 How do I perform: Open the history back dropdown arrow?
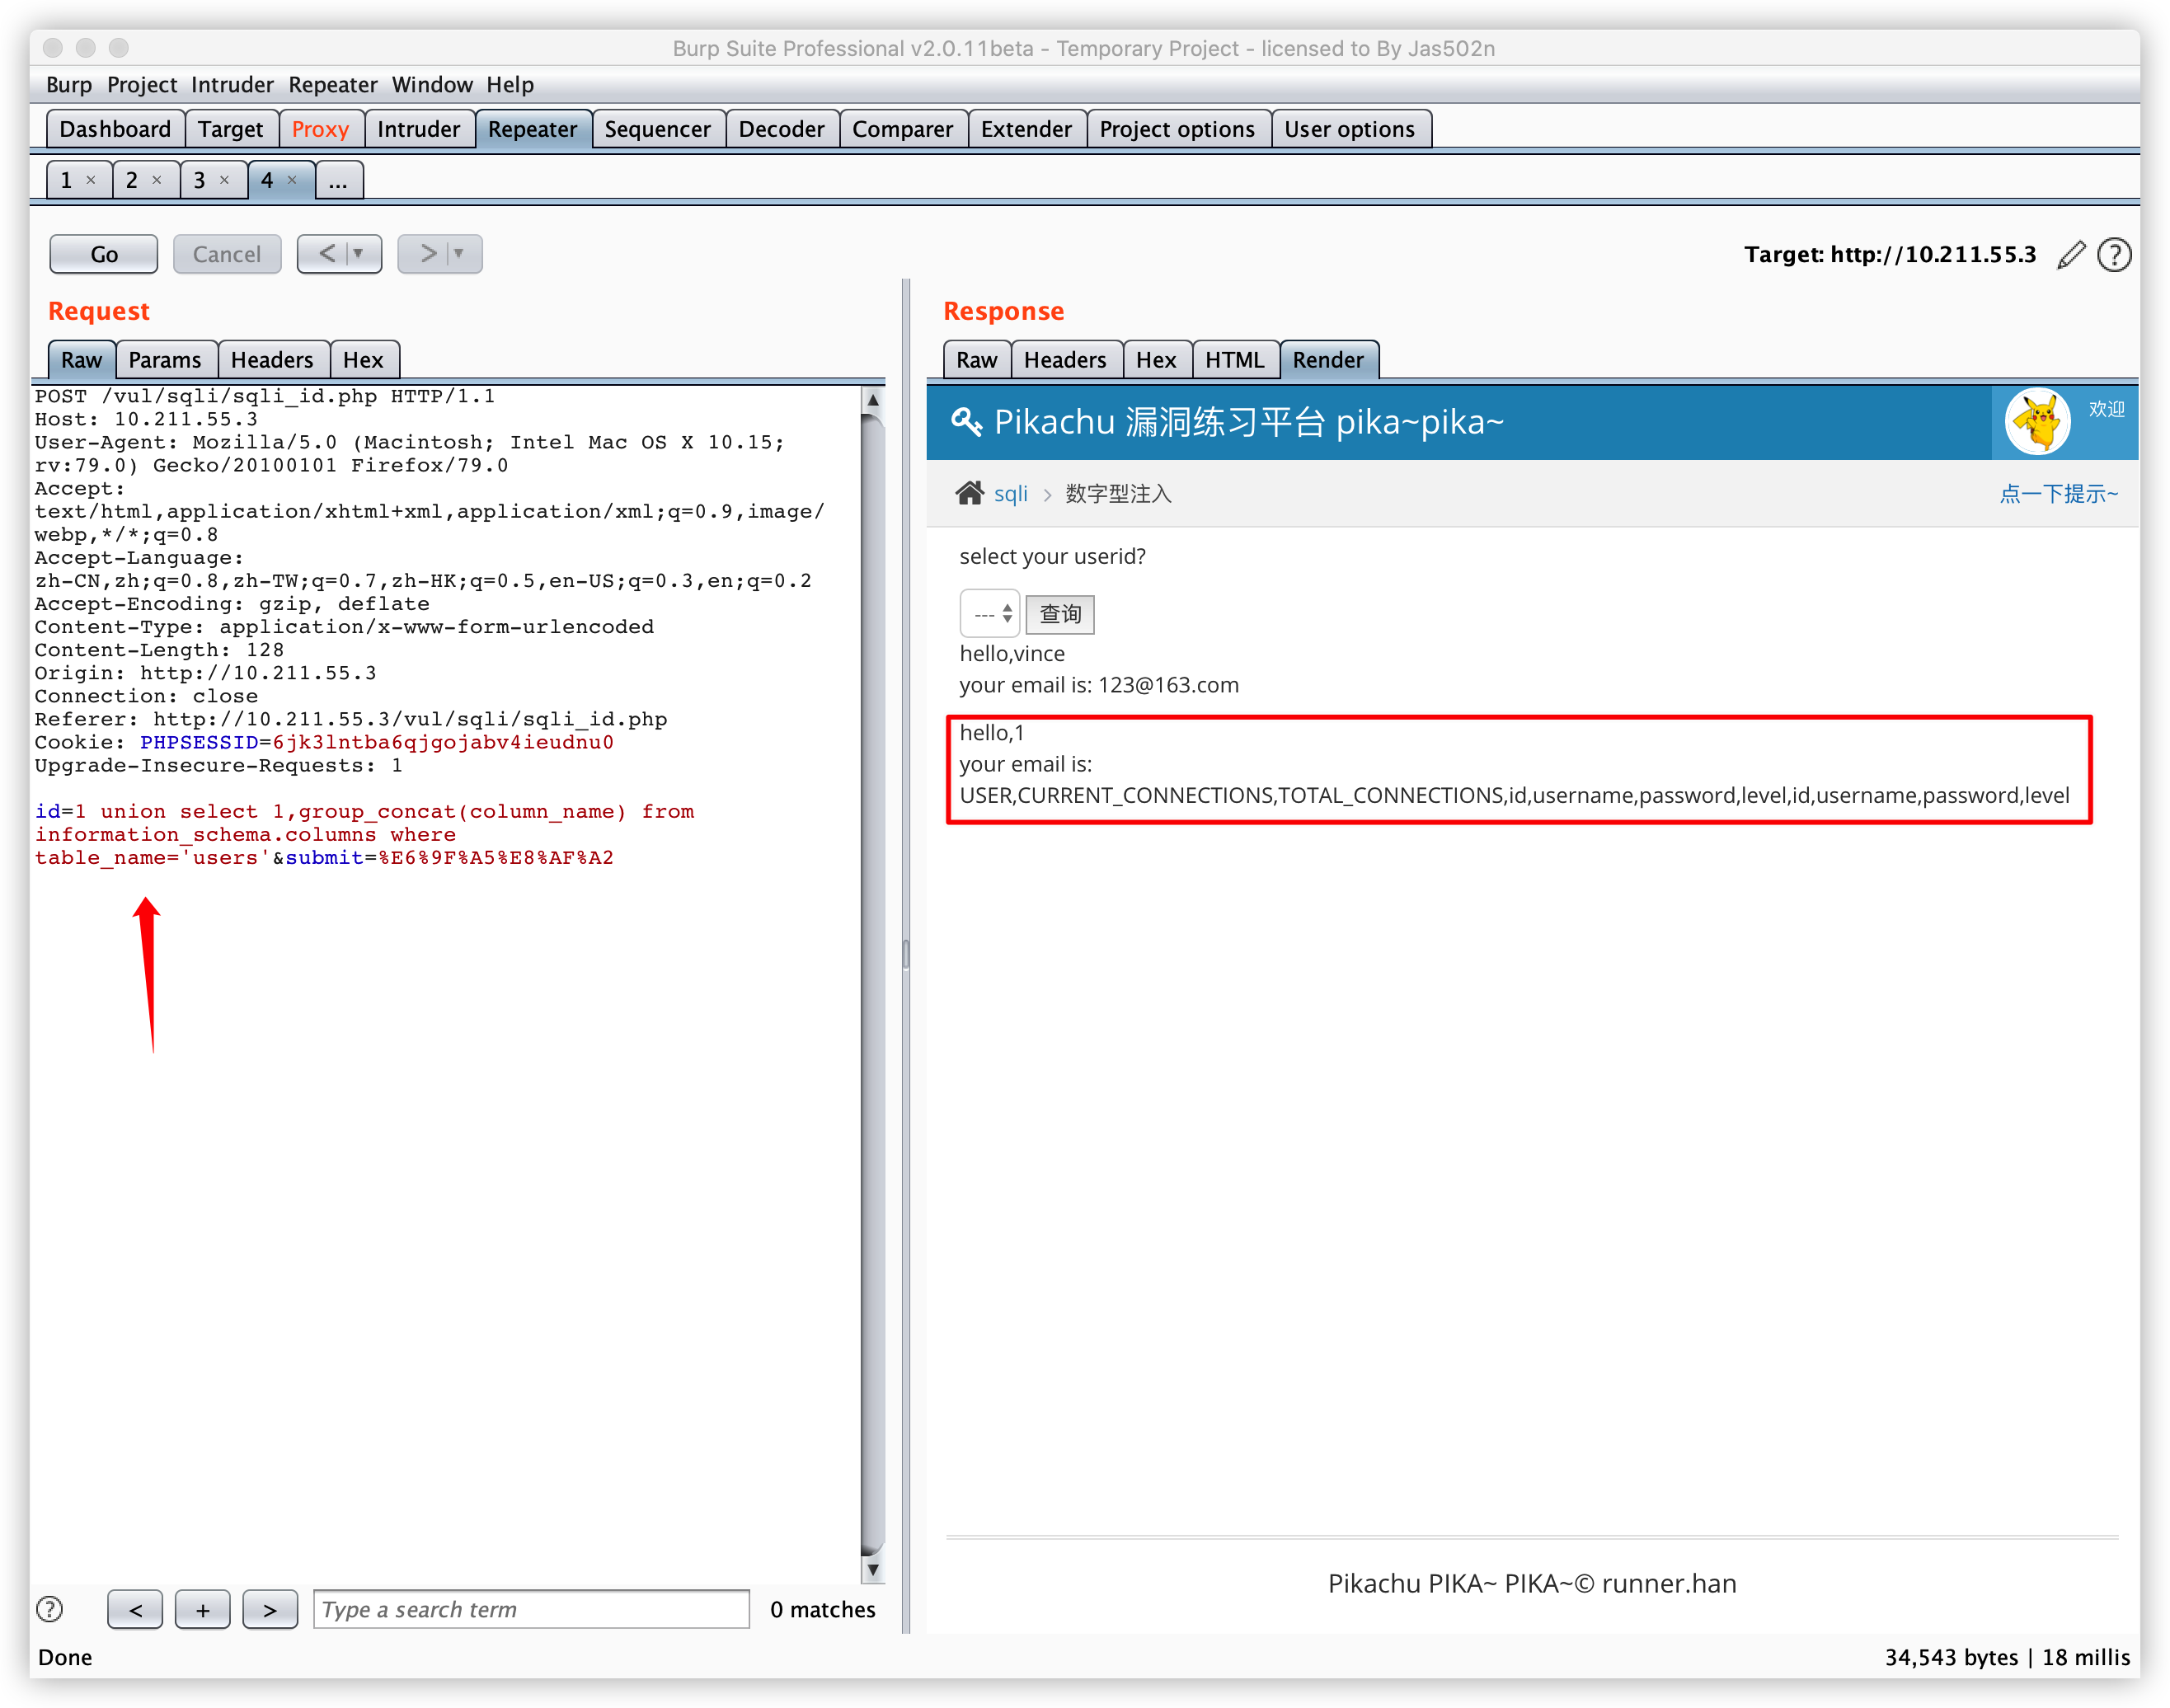point(358,254)
